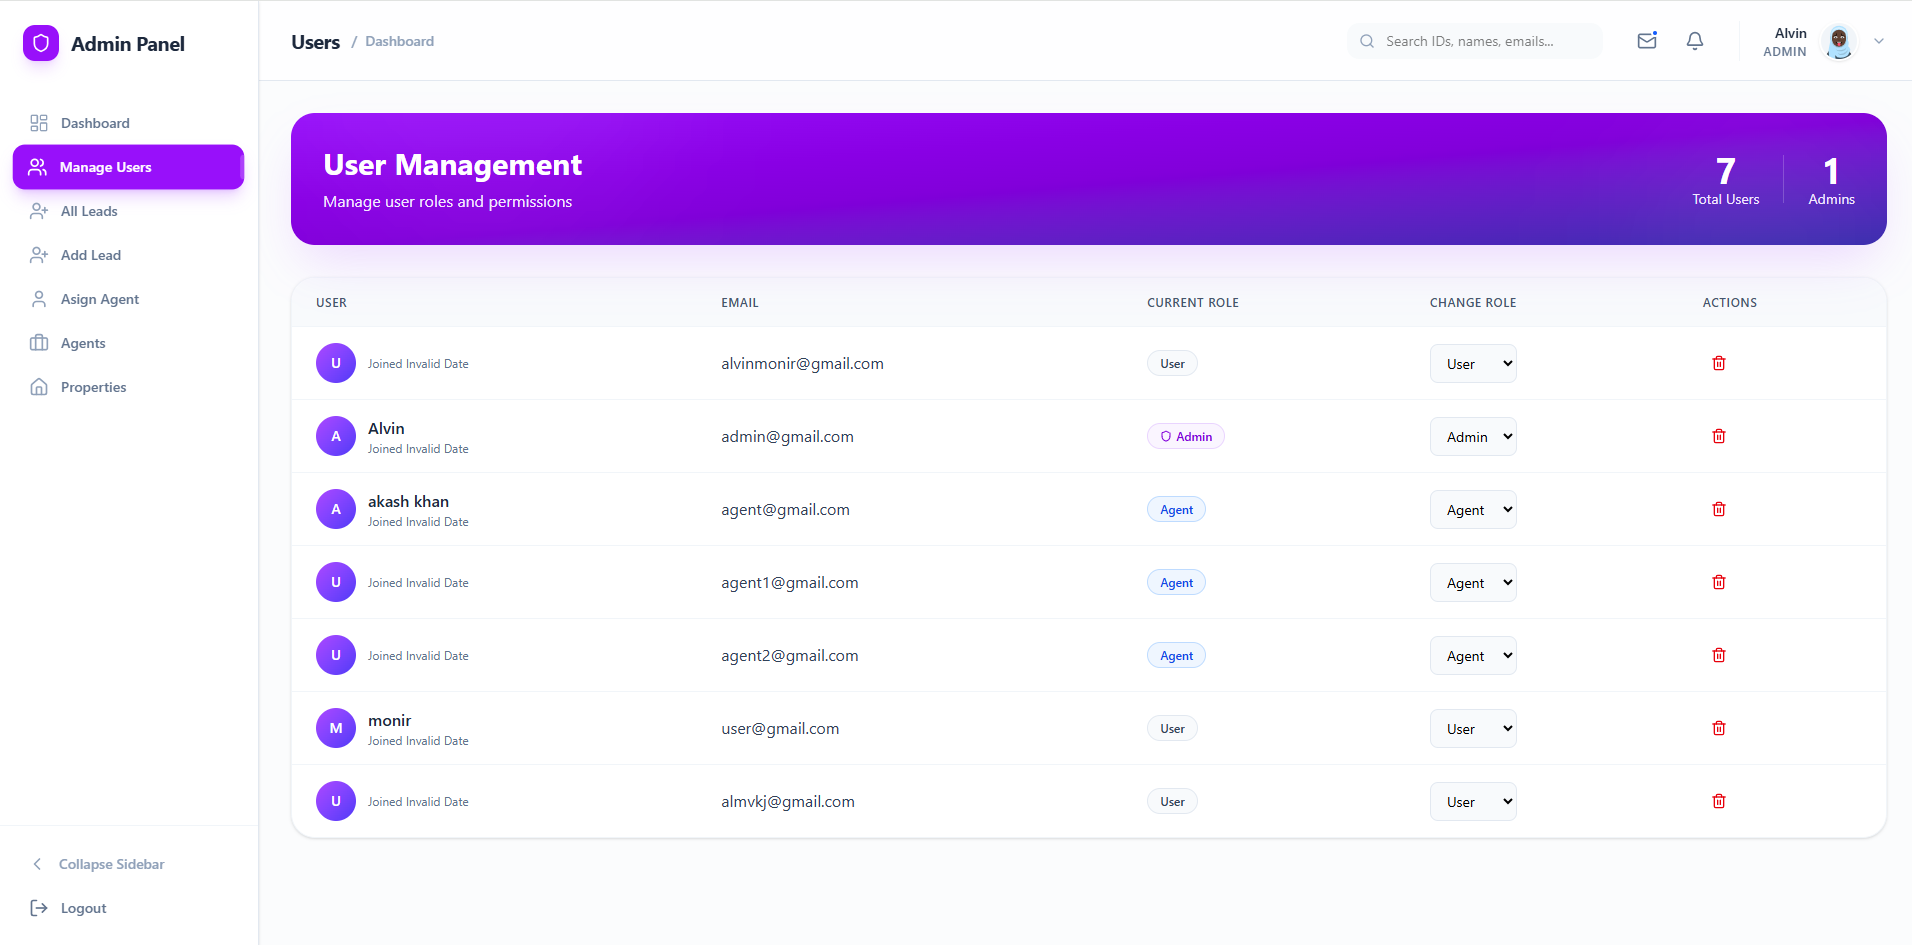The image size is (1912, 945).
Task: Open the messages envelope icon
Action: tap(1646, 41)
